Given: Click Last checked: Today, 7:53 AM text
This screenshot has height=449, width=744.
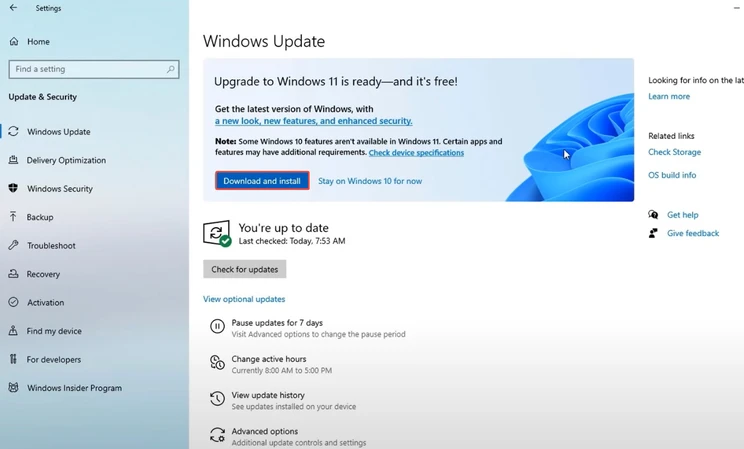Looking at the screenshot, I should coord(292,241).
